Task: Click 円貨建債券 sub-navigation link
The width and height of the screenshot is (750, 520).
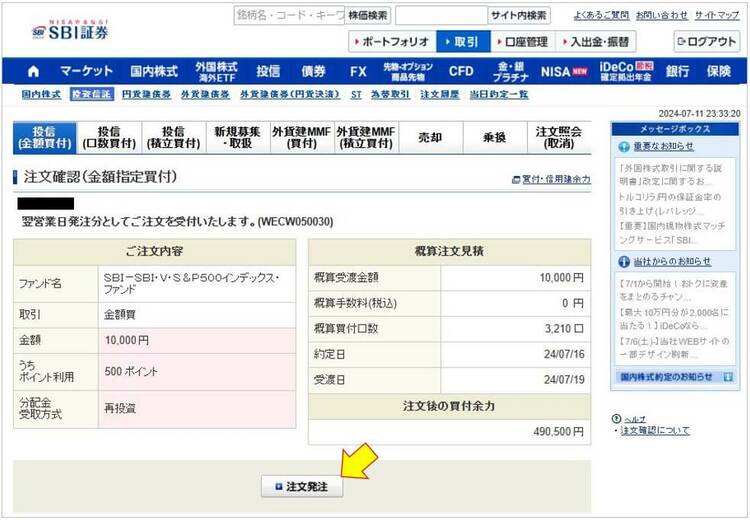Action: (146, 94)
